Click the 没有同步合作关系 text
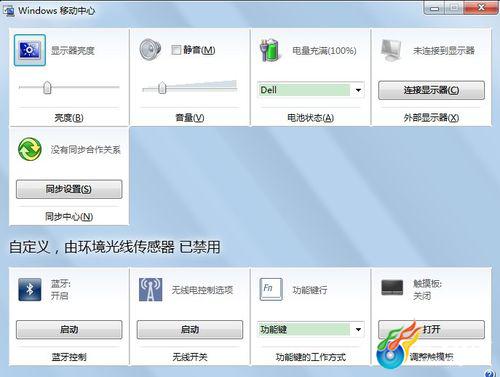The width and height of the screenshot is (500, 377). tap(86, 150)
